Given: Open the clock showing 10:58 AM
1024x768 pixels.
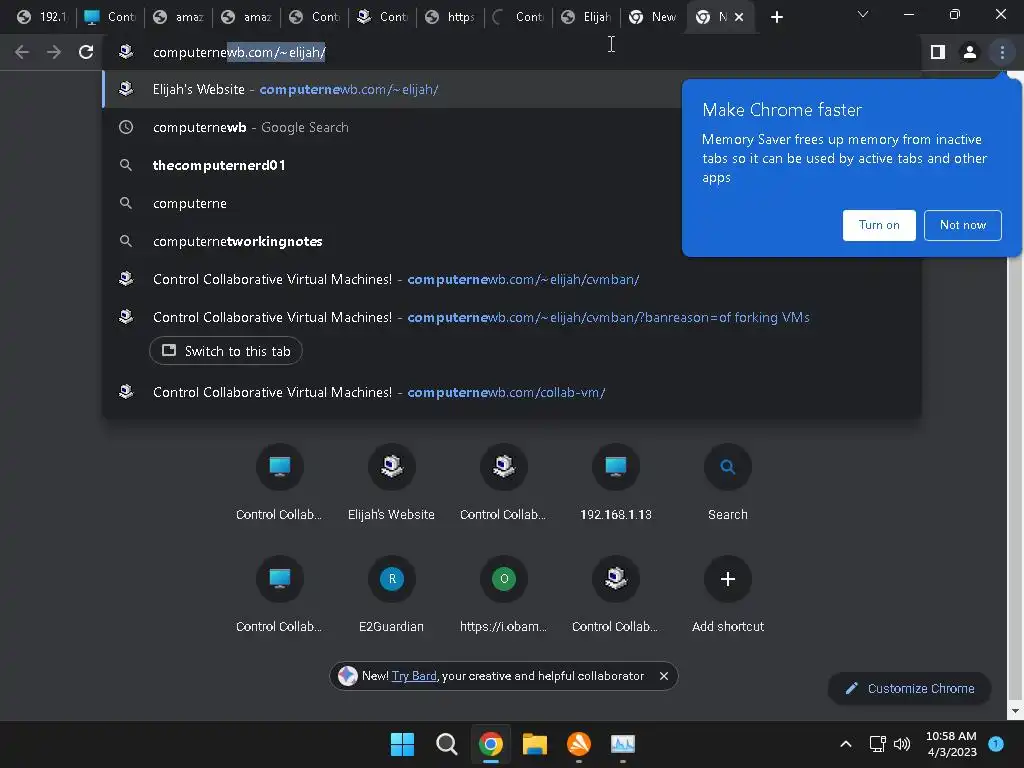Looking at the screenshot, I should pos(952,744).
